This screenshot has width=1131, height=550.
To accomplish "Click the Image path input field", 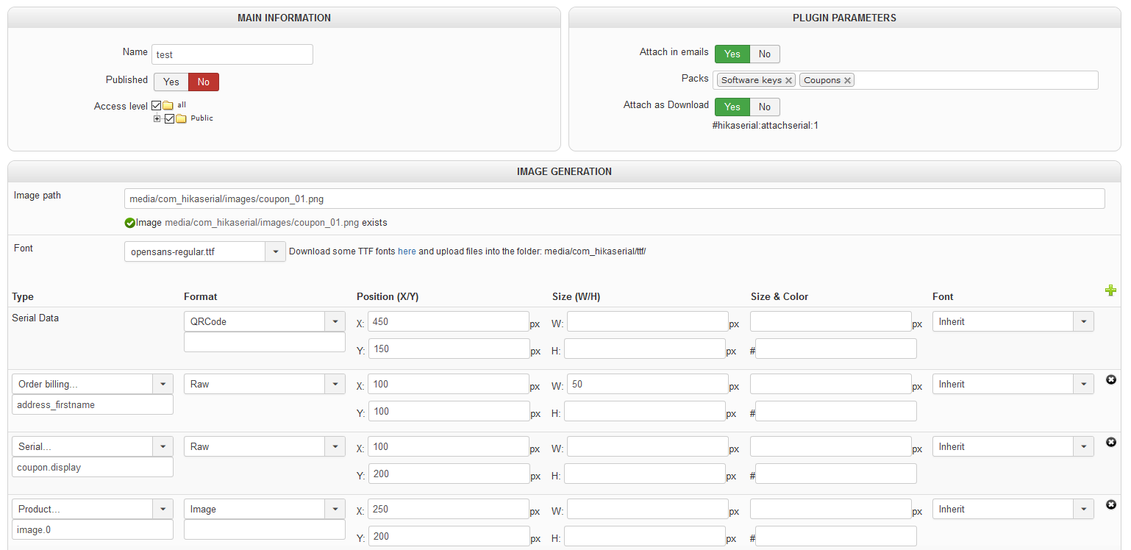I will pyautogui.click(x=614, y=199).
